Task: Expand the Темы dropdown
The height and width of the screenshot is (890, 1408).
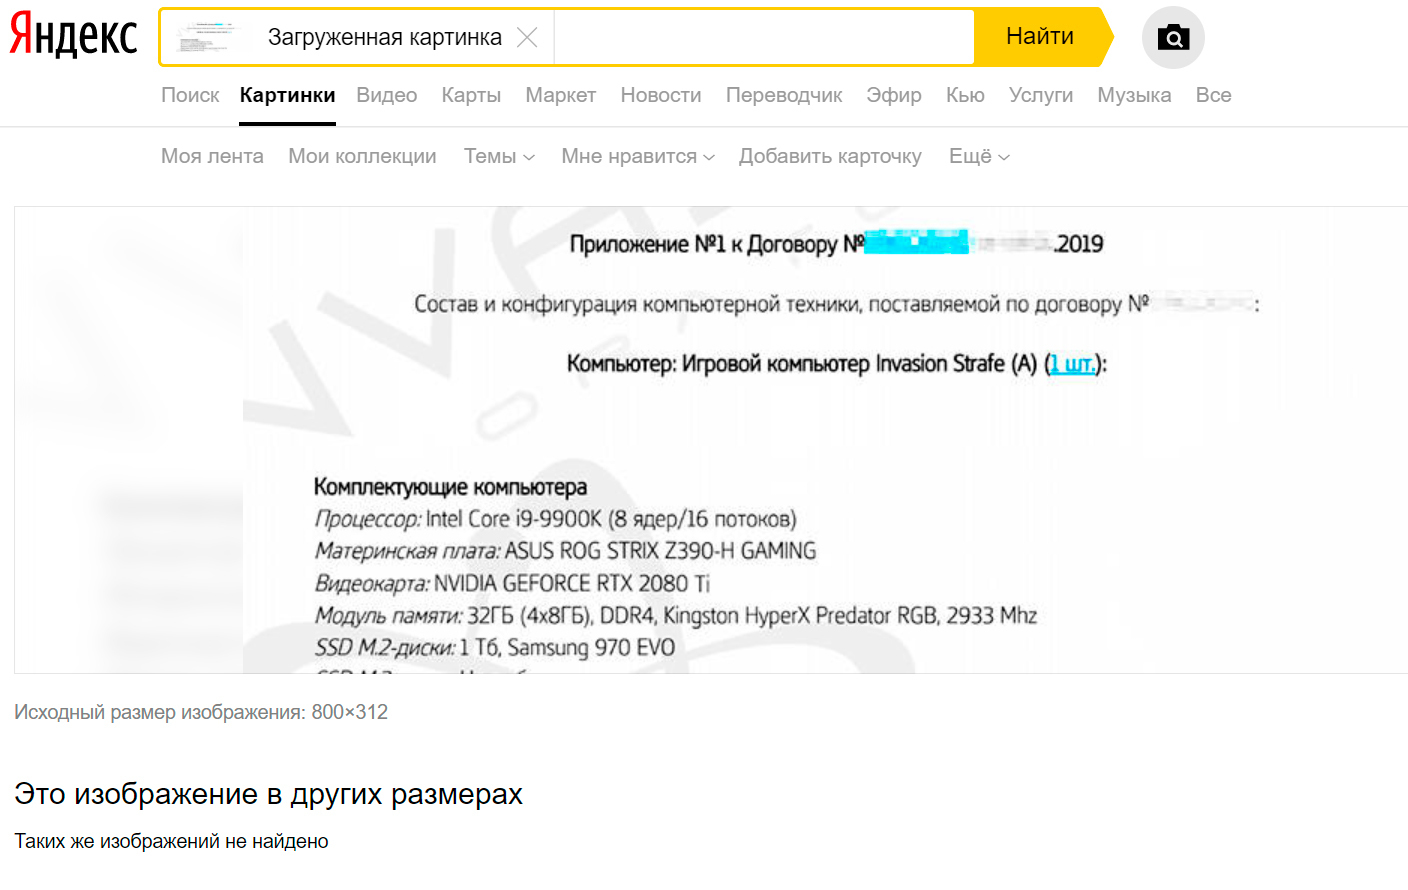Action: tap(499, 156)
